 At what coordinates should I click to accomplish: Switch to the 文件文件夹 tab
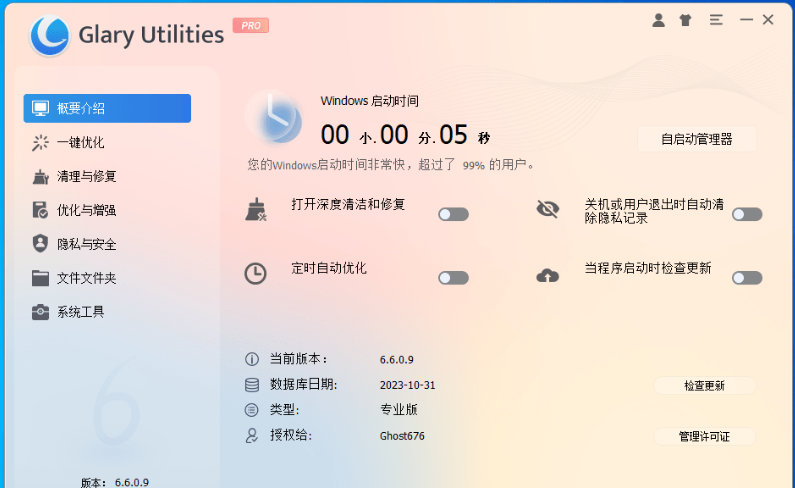coord(107,278)
